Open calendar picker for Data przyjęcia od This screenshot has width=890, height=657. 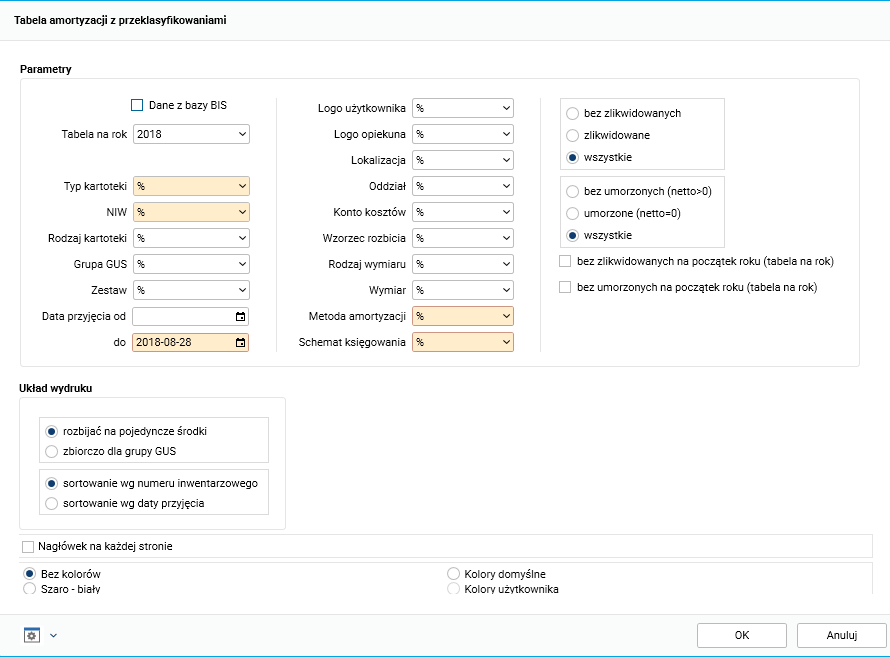(240, 317)
